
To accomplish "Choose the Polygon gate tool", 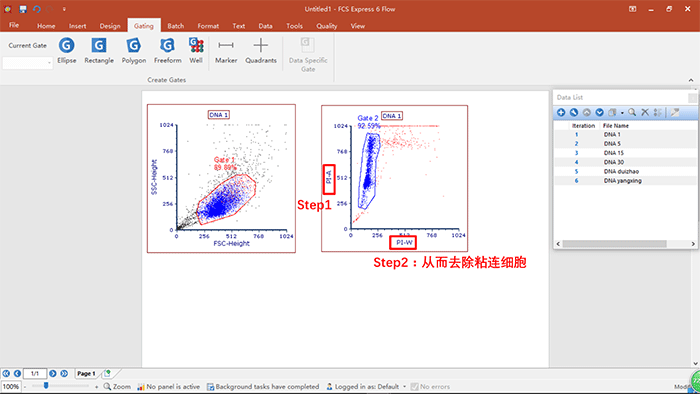I will [133, 51].
